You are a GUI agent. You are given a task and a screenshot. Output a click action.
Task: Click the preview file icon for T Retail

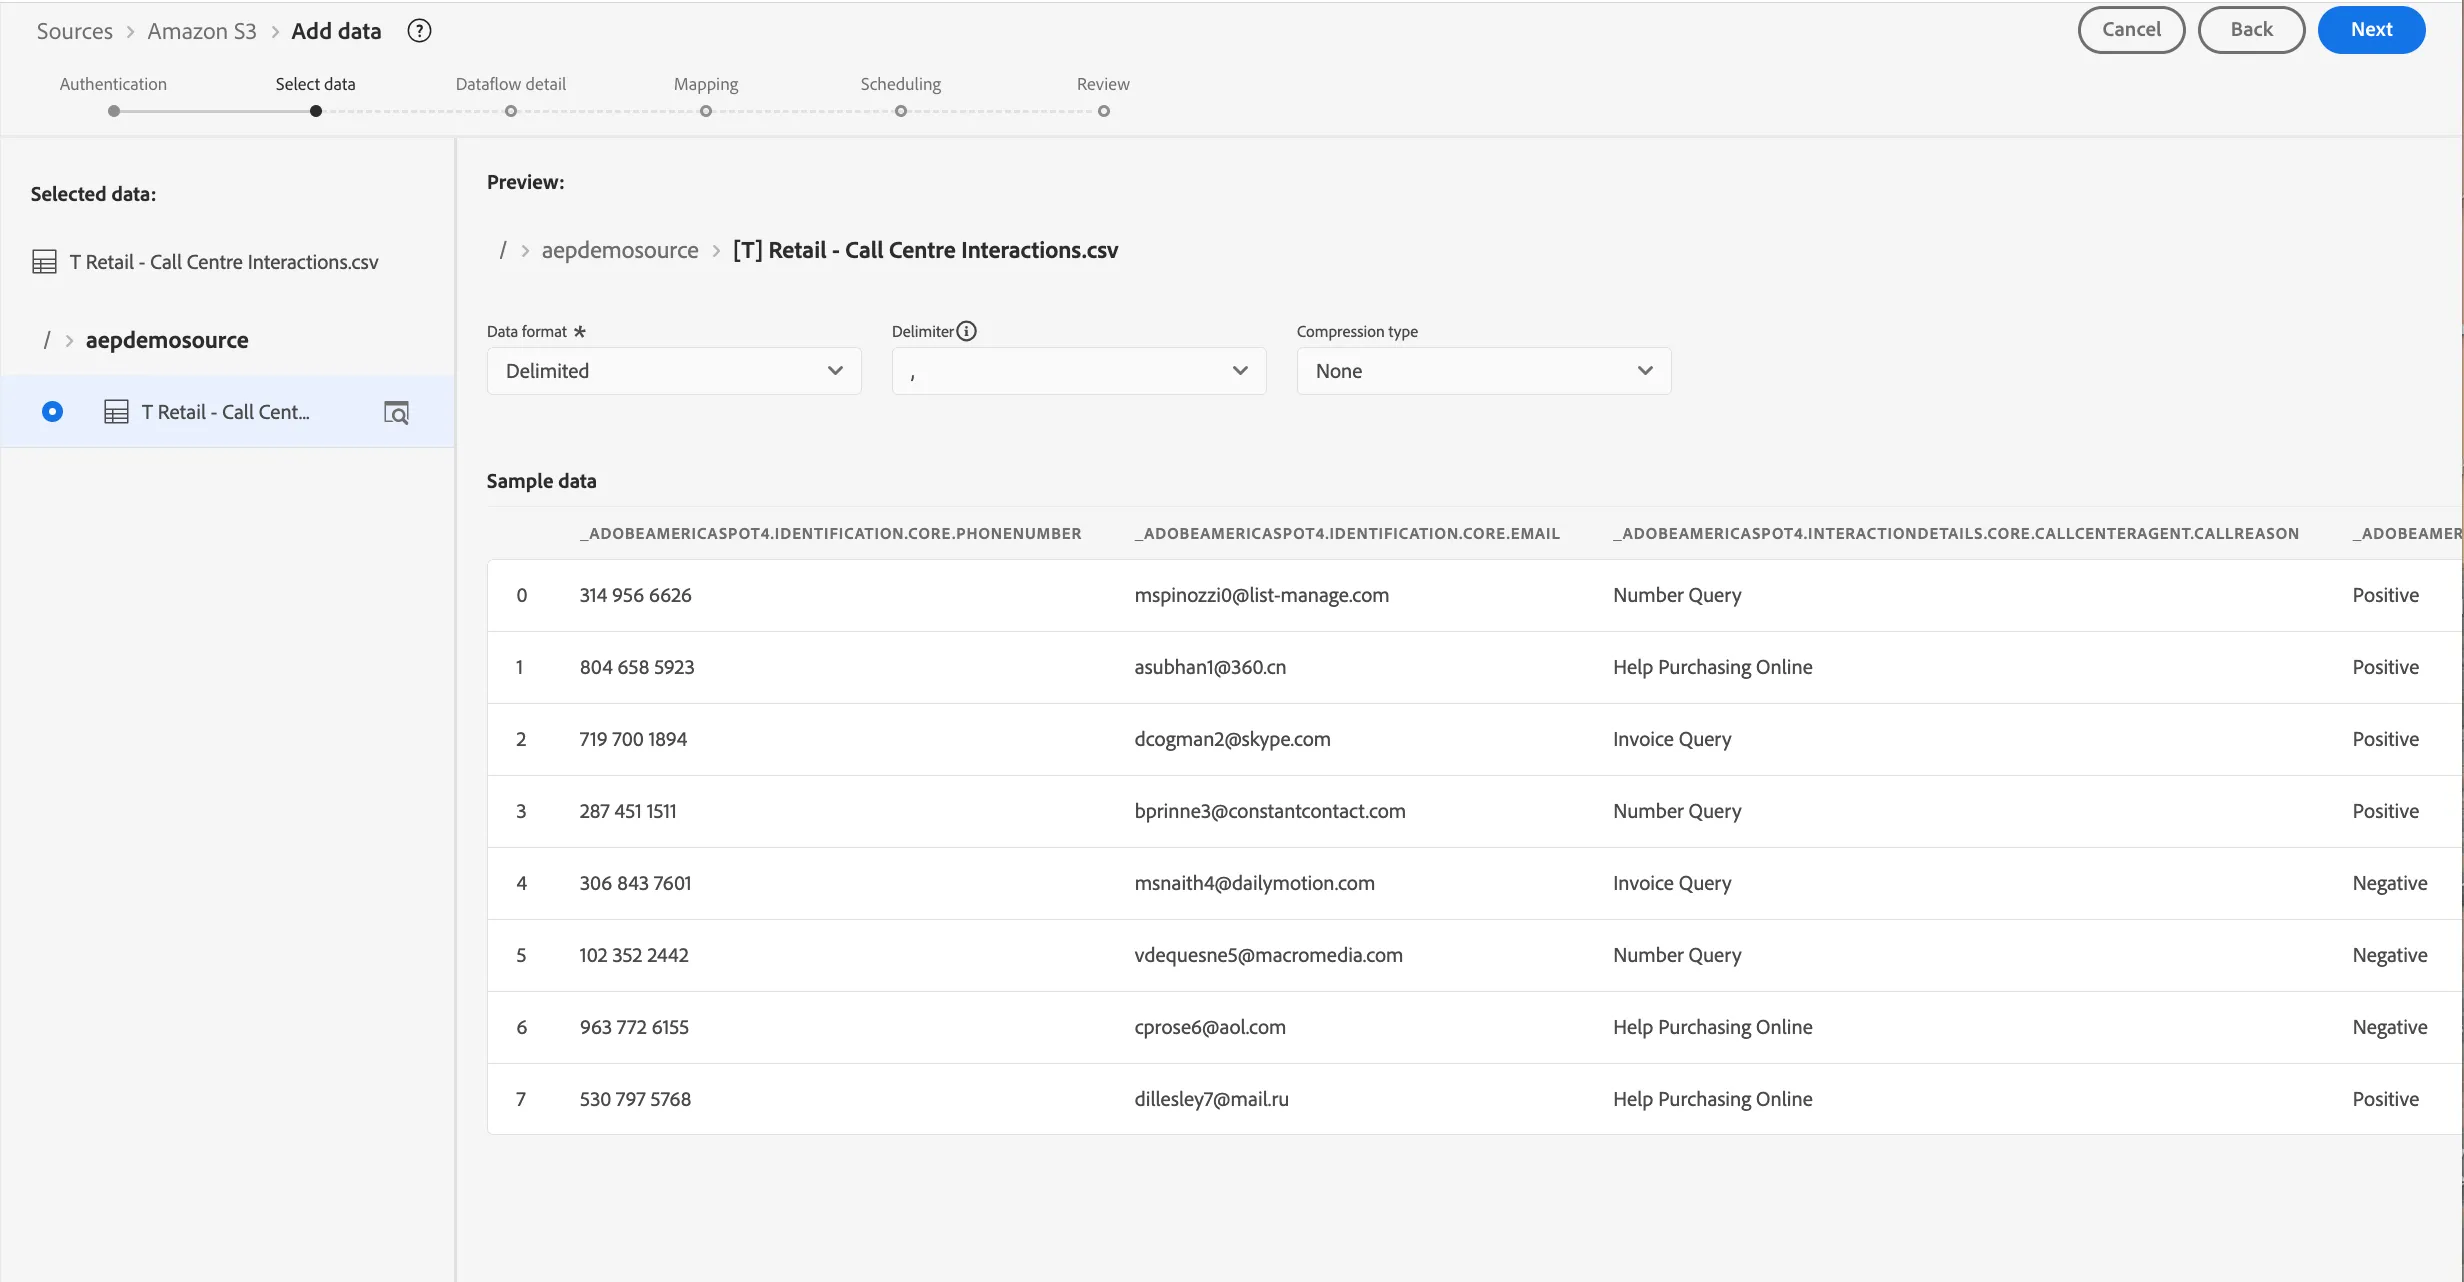[x=396, y=412]
